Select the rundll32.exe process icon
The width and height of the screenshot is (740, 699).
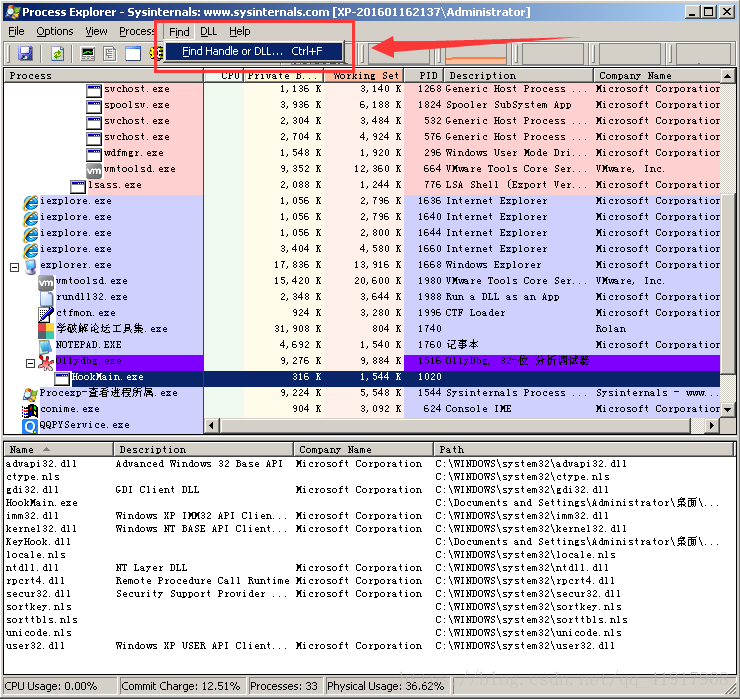46,297
